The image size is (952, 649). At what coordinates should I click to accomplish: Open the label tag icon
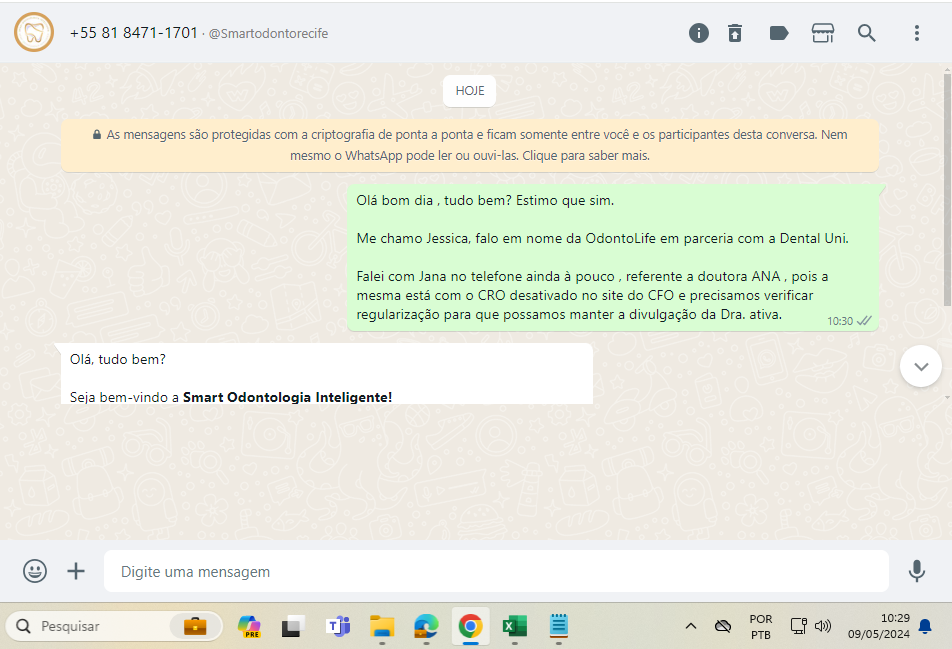point(779,33)
